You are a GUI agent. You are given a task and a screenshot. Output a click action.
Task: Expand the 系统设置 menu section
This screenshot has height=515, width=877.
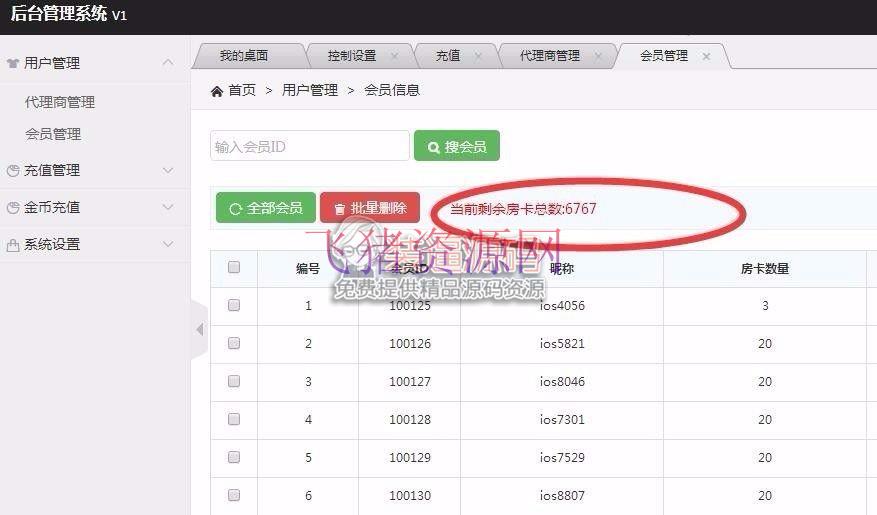click(168, 244)
